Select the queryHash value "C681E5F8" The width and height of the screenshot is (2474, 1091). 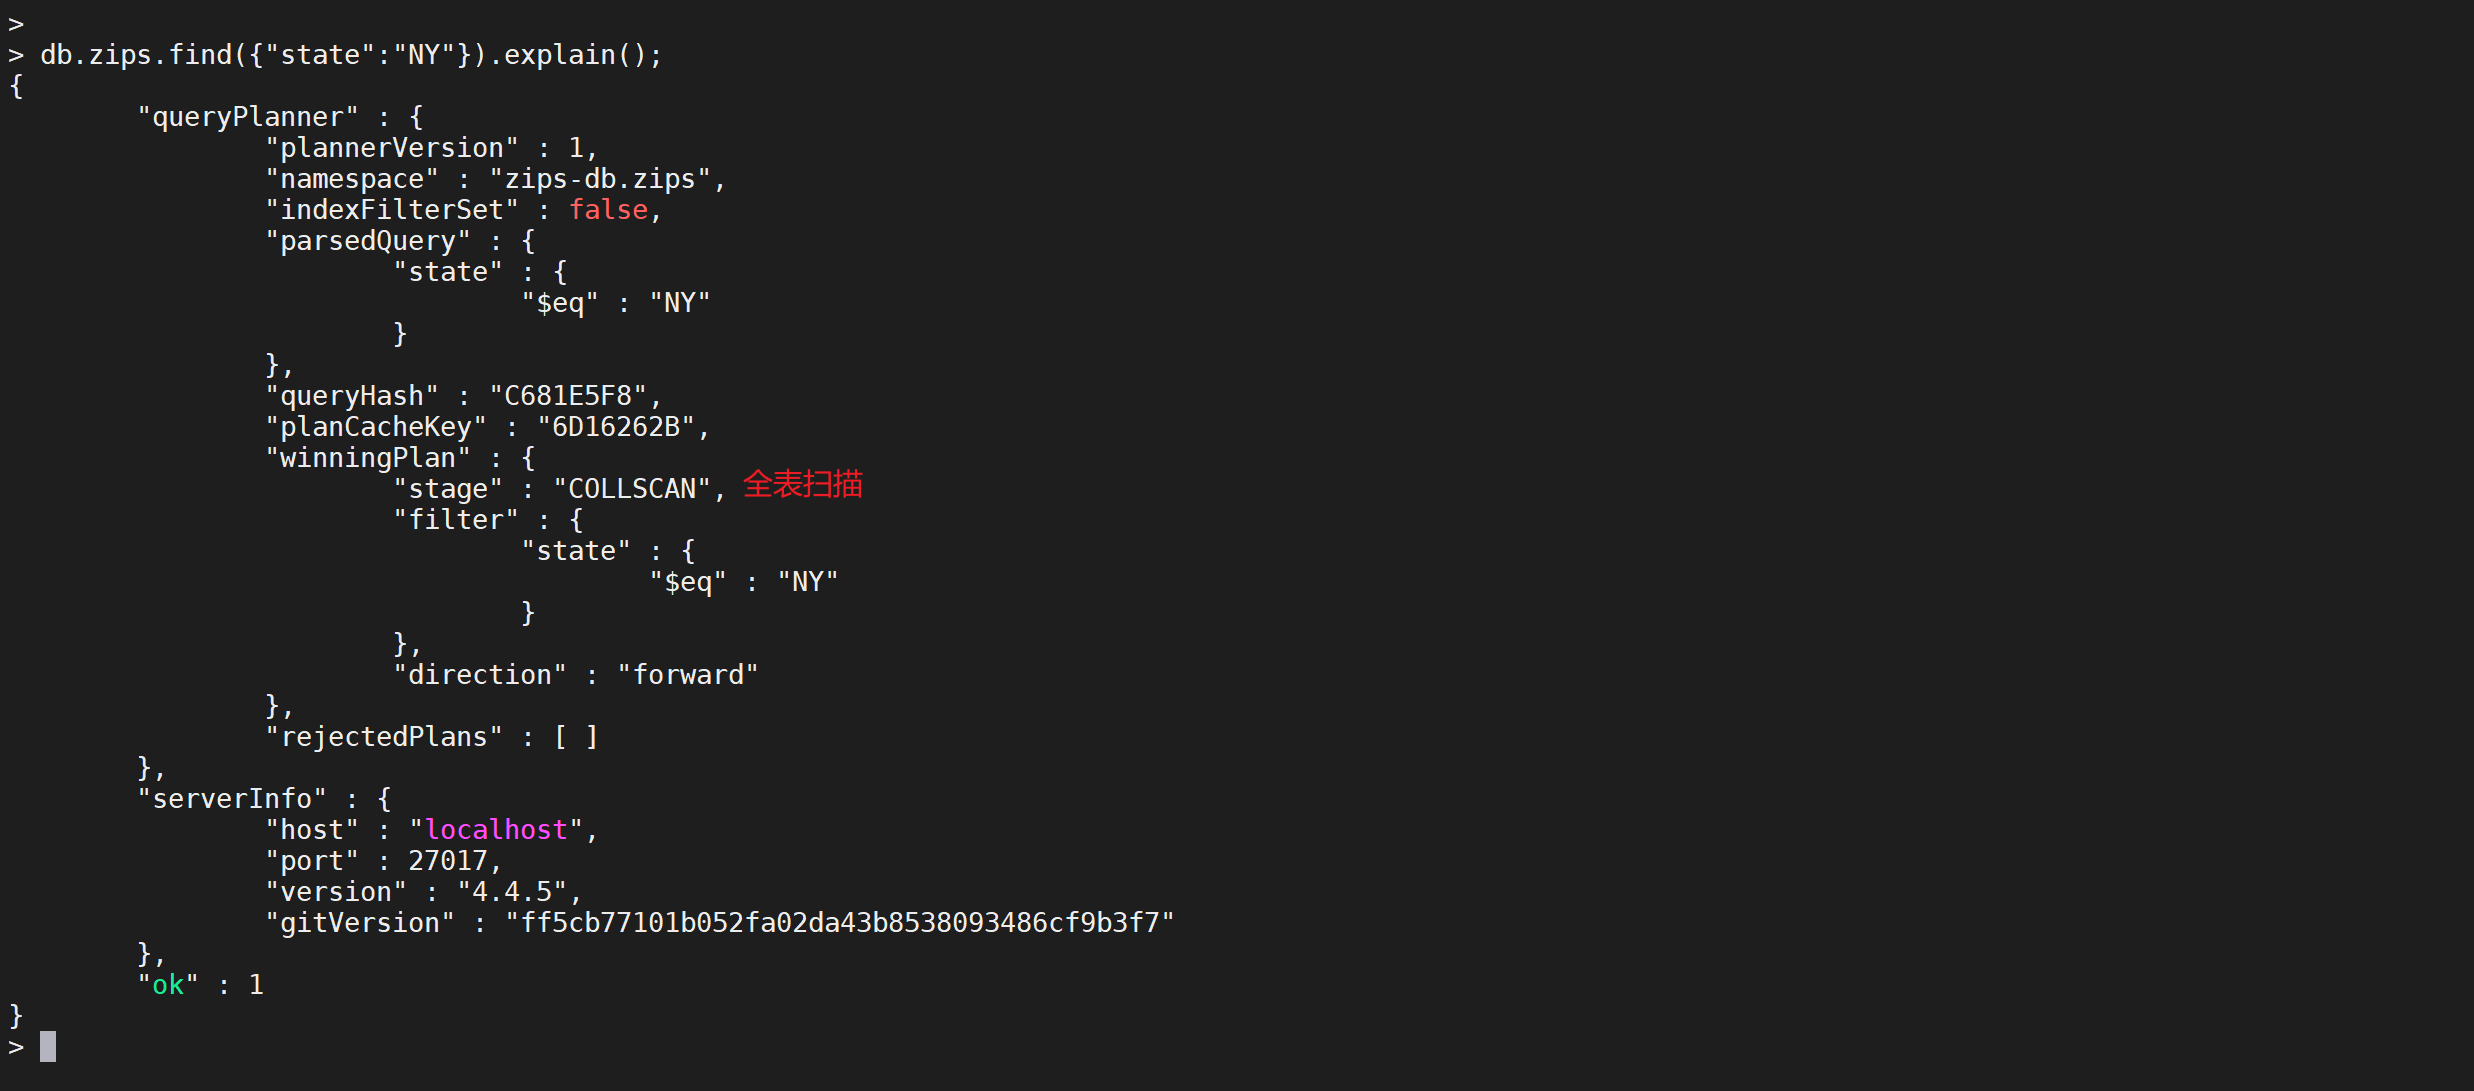point(568,396)
